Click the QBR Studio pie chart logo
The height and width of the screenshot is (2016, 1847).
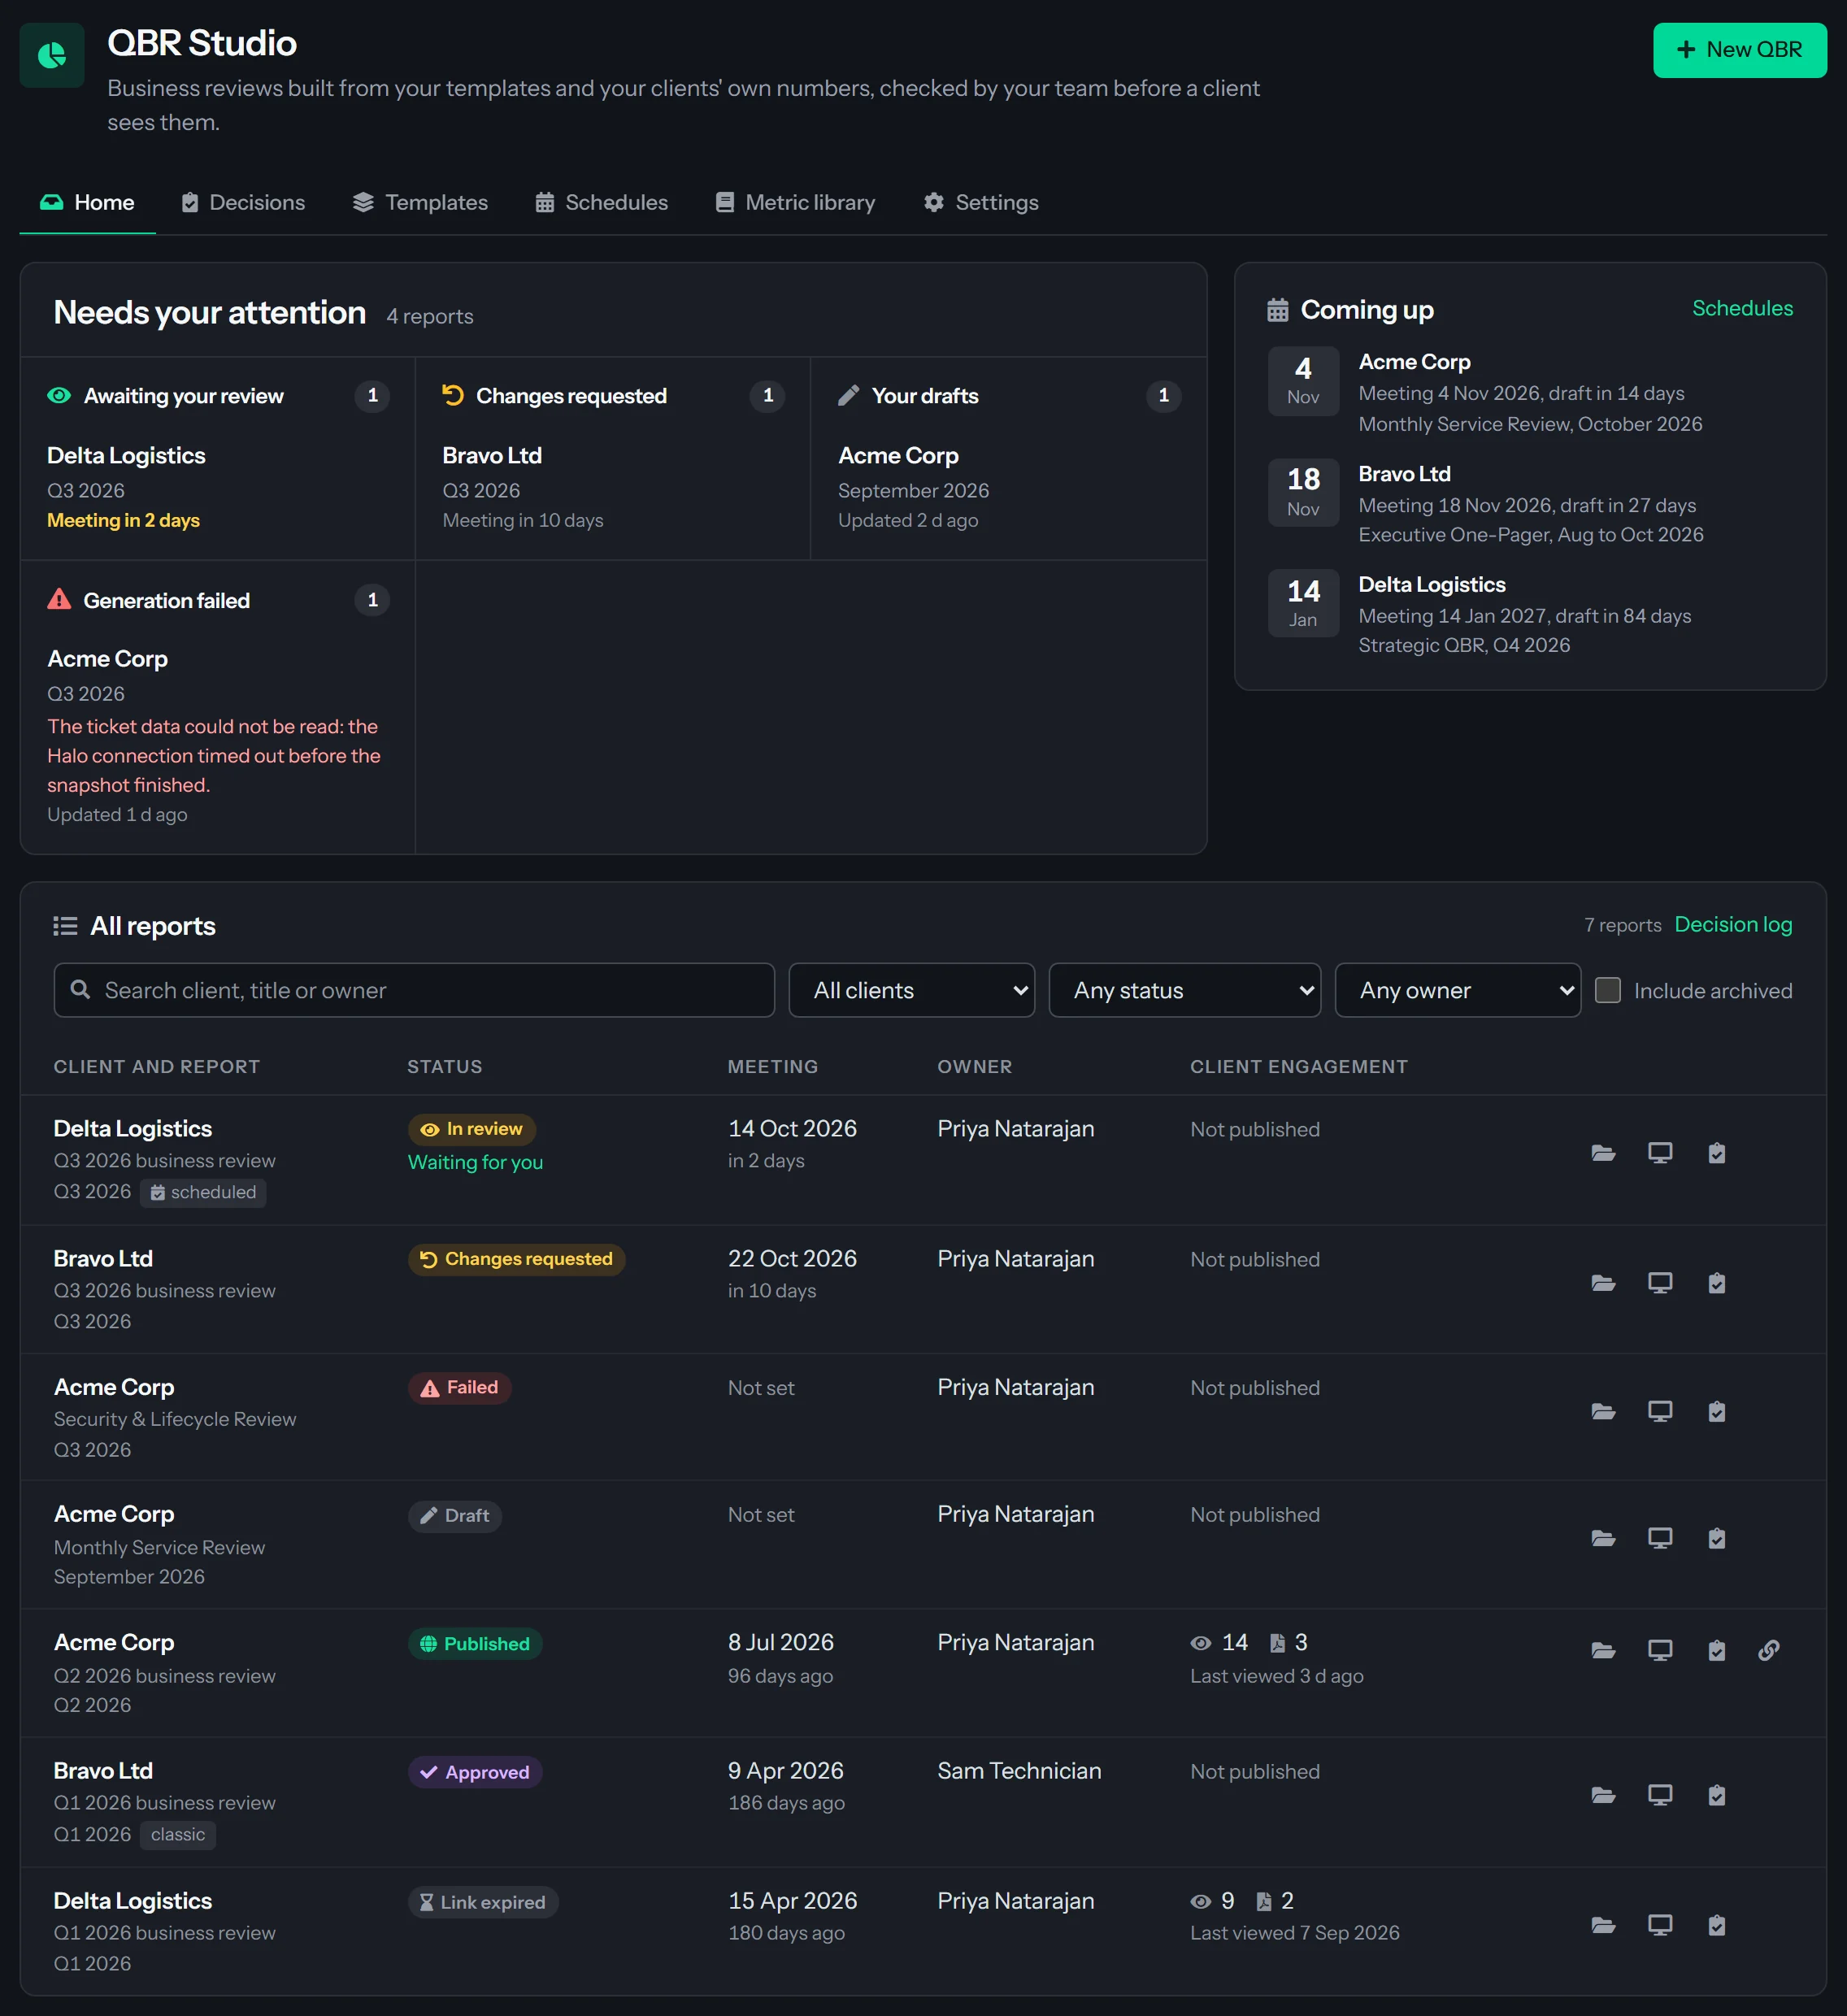(52, 55)
